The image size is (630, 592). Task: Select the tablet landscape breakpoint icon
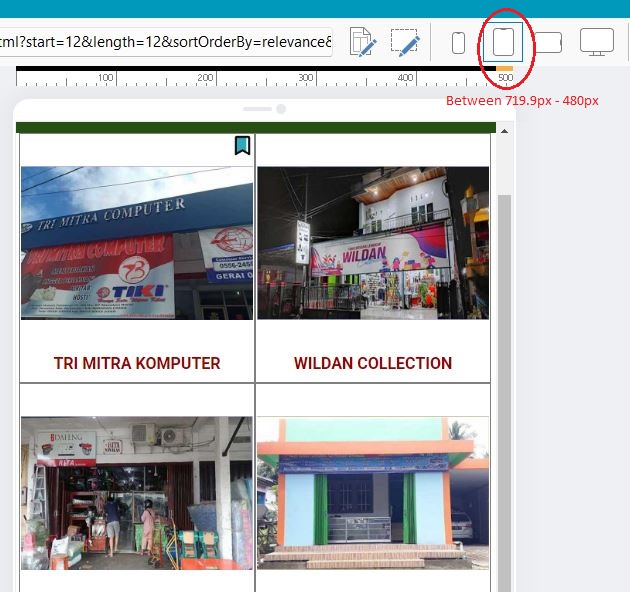[x=548, y=43]
